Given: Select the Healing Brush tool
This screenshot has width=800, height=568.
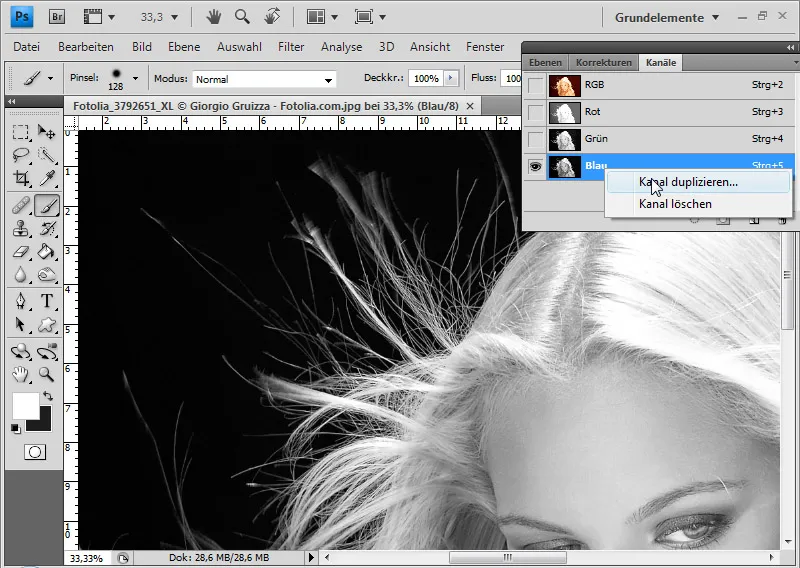Looking at the screenshot, I should (x=21, y=206).
